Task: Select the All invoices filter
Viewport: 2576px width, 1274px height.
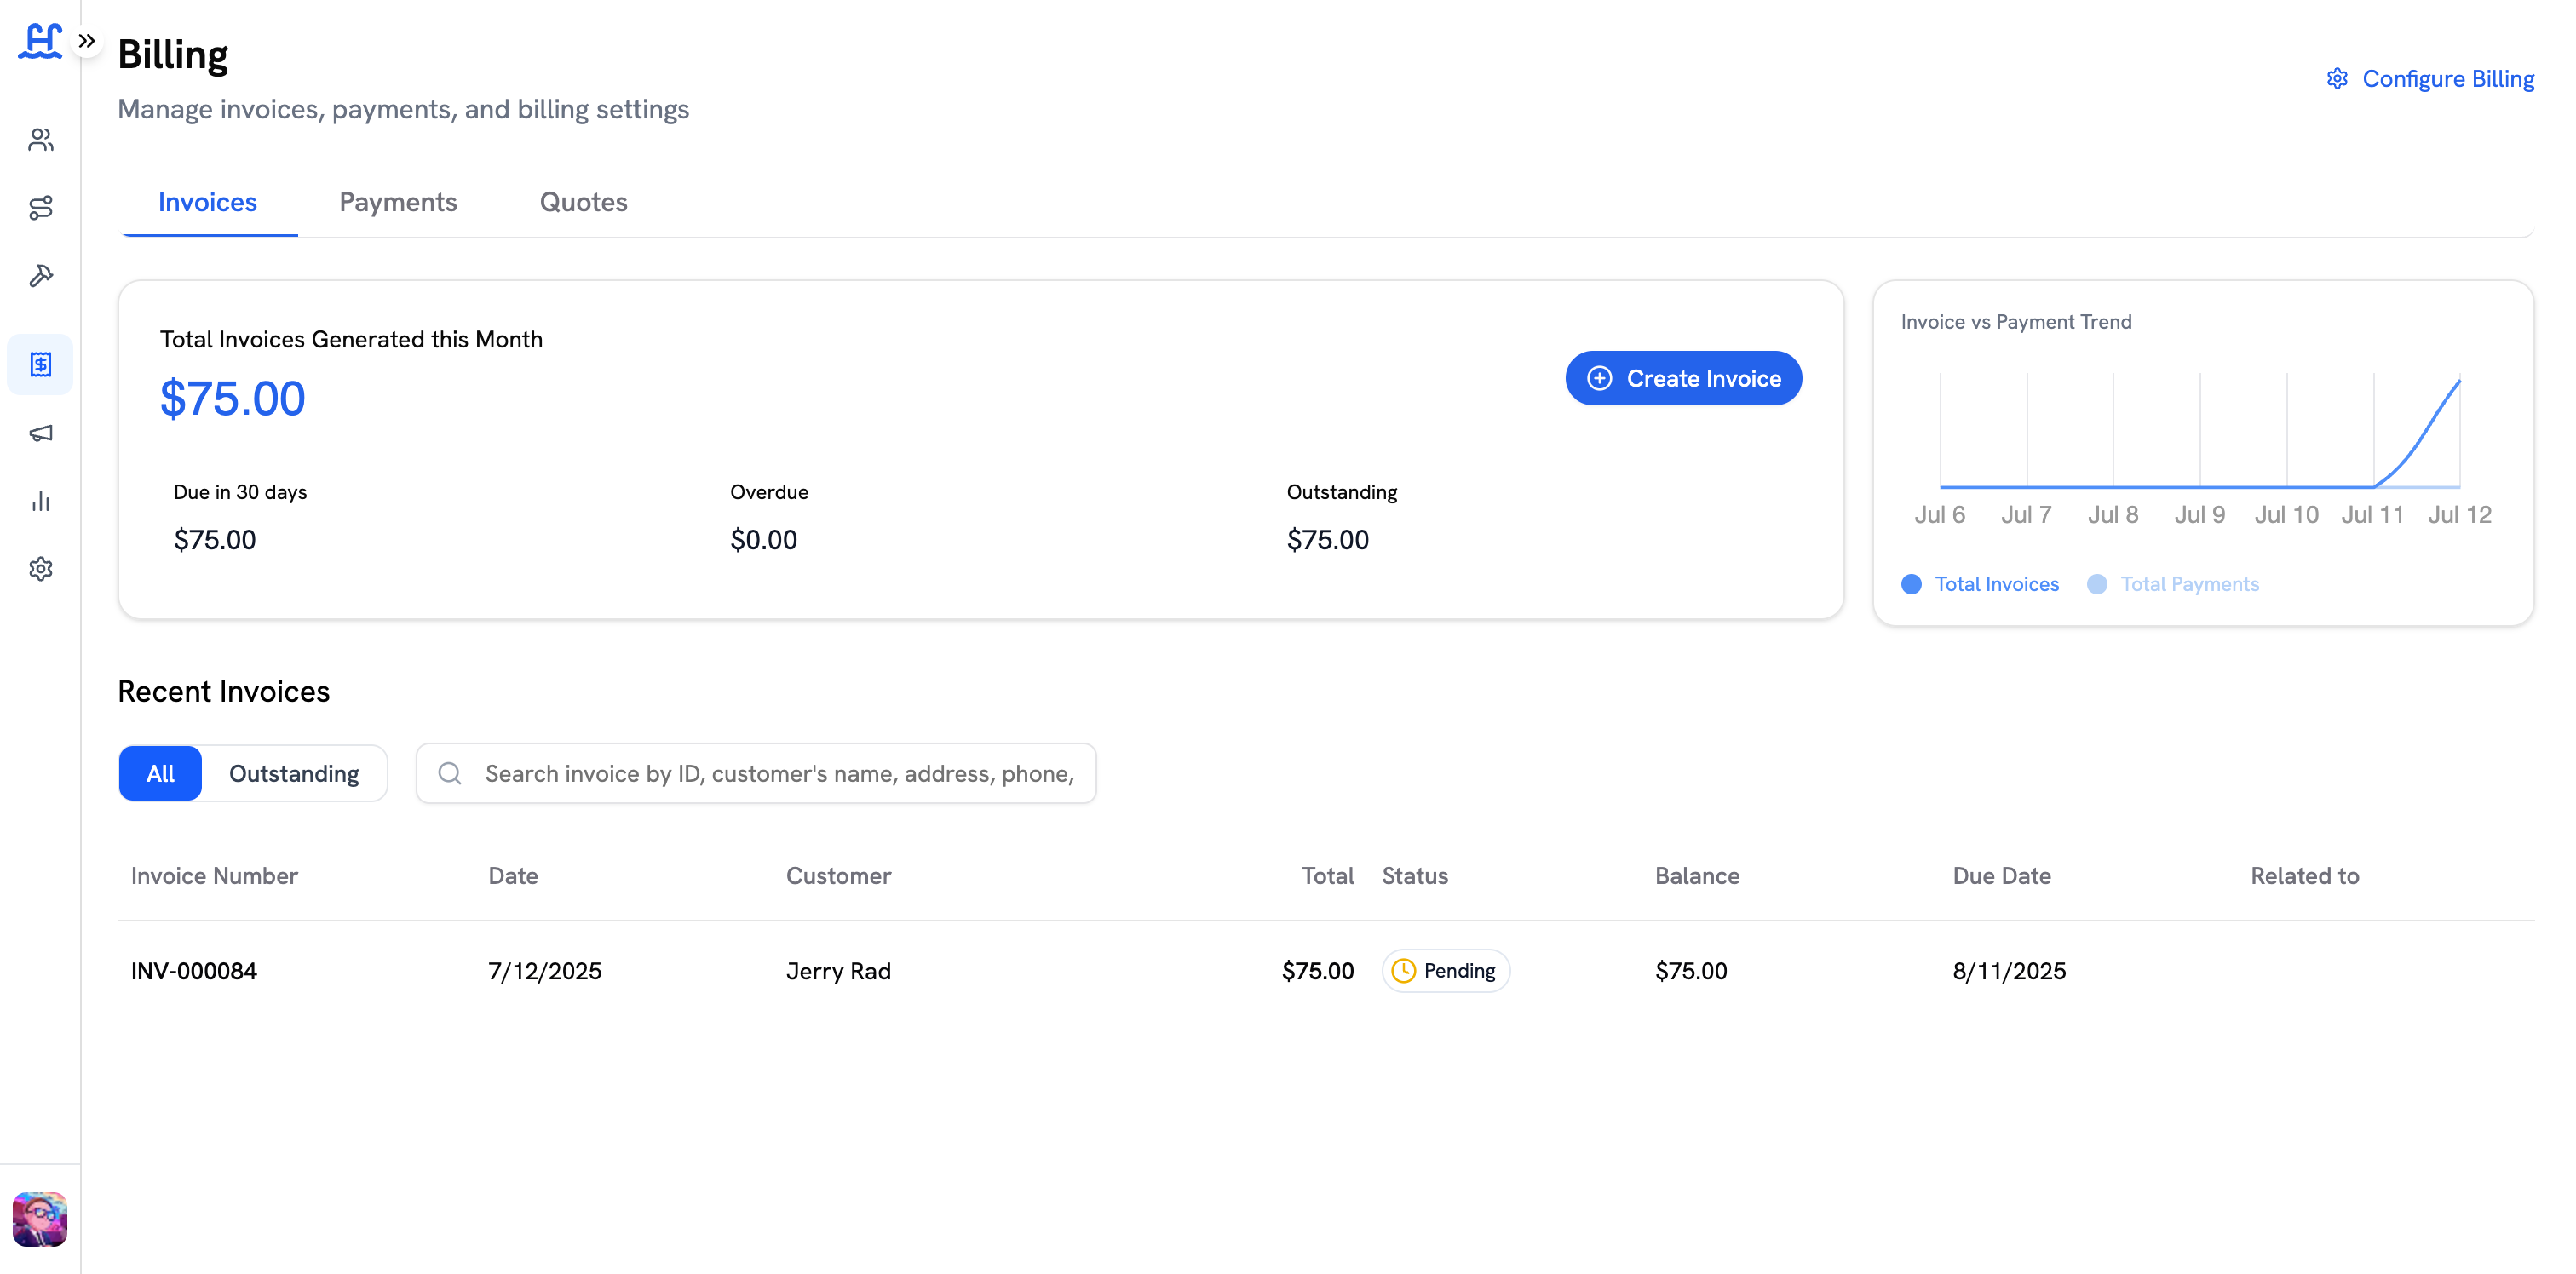Action: click(x=160, y=773)
